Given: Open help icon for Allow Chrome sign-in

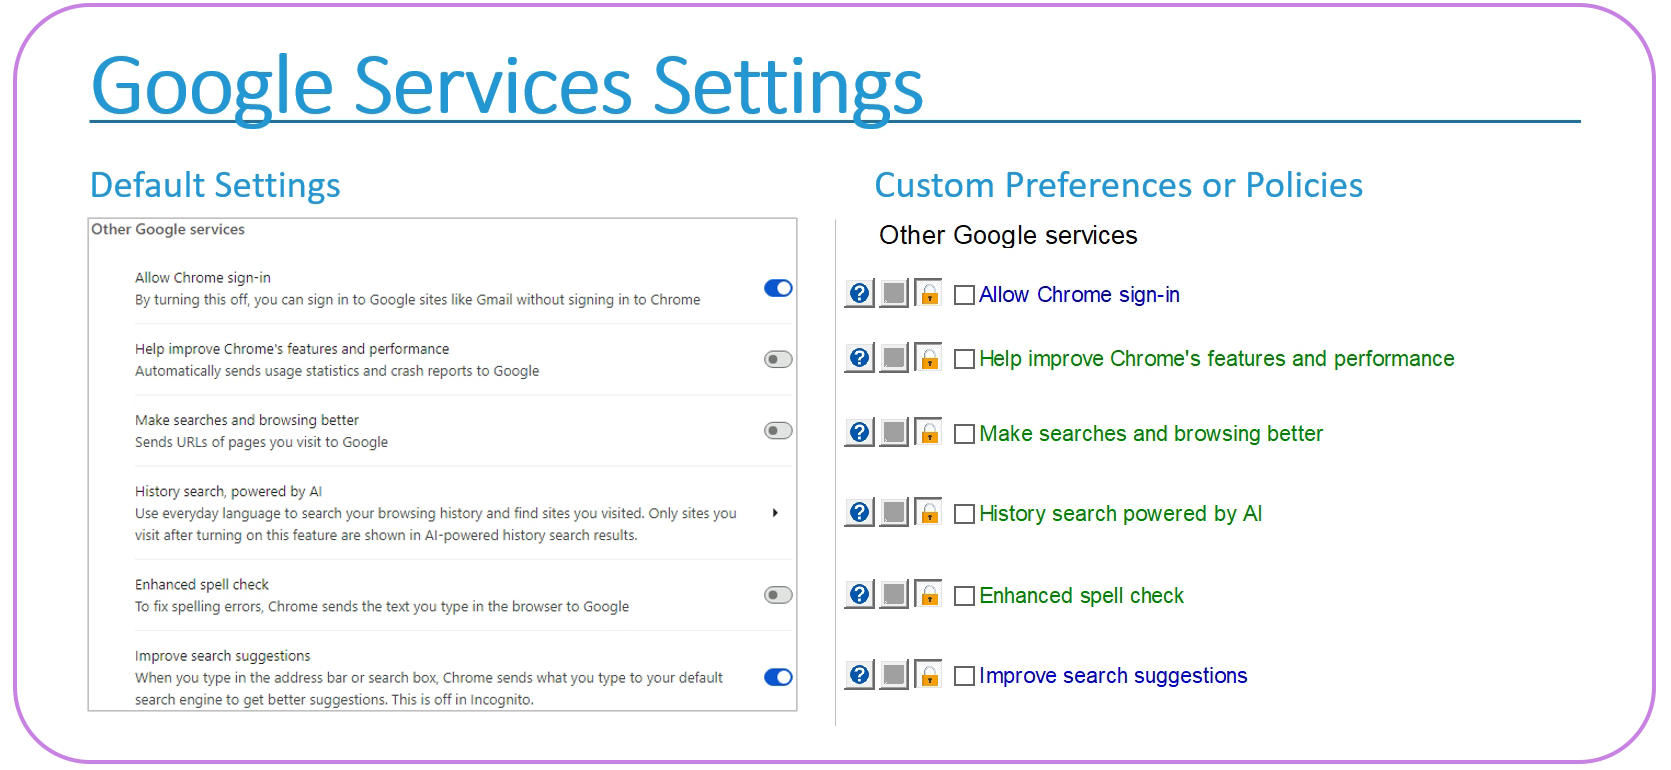Looking at the screenshot, I should coord(859,294).
